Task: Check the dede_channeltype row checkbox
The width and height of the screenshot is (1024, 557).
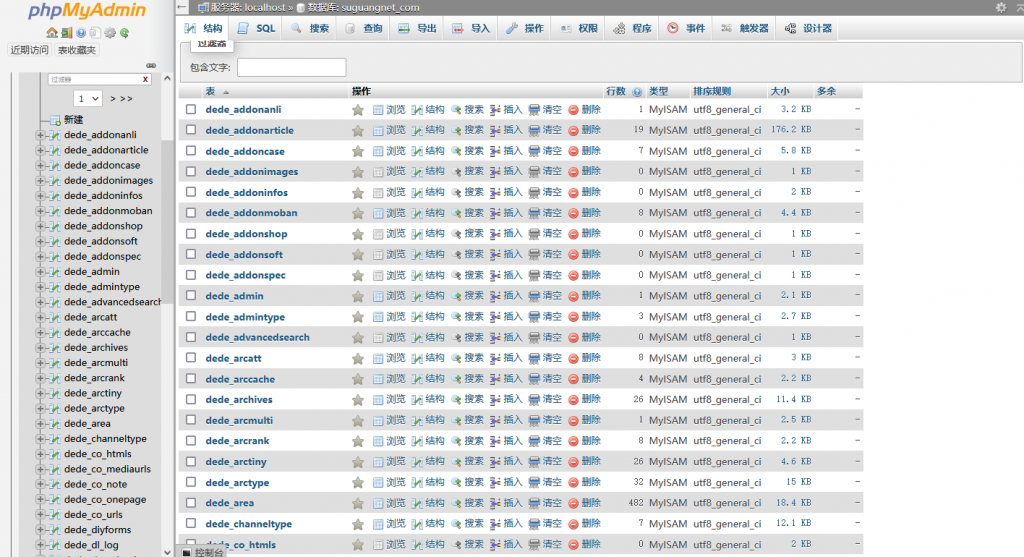Action: coord(191,523)
